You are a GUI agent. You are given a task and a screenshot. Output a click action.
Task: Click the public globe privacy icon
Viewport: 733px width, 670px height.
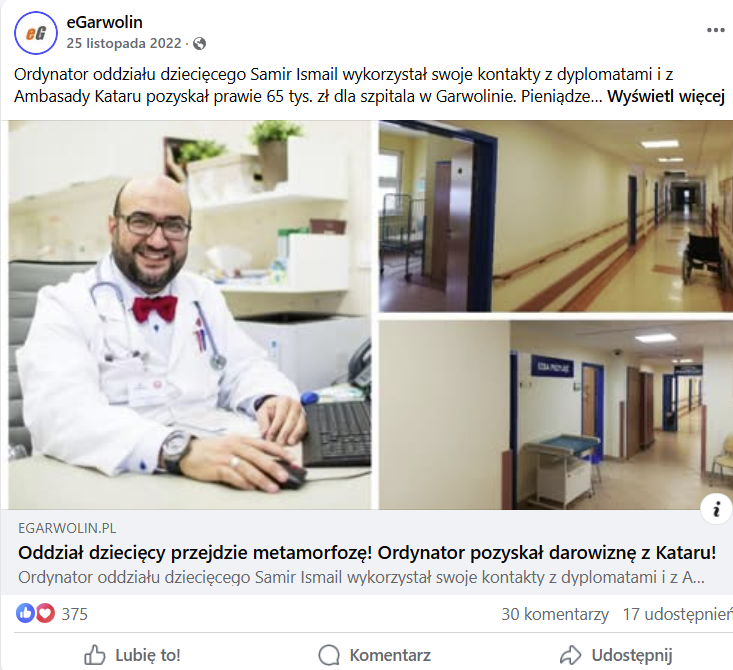click(200, 43)
